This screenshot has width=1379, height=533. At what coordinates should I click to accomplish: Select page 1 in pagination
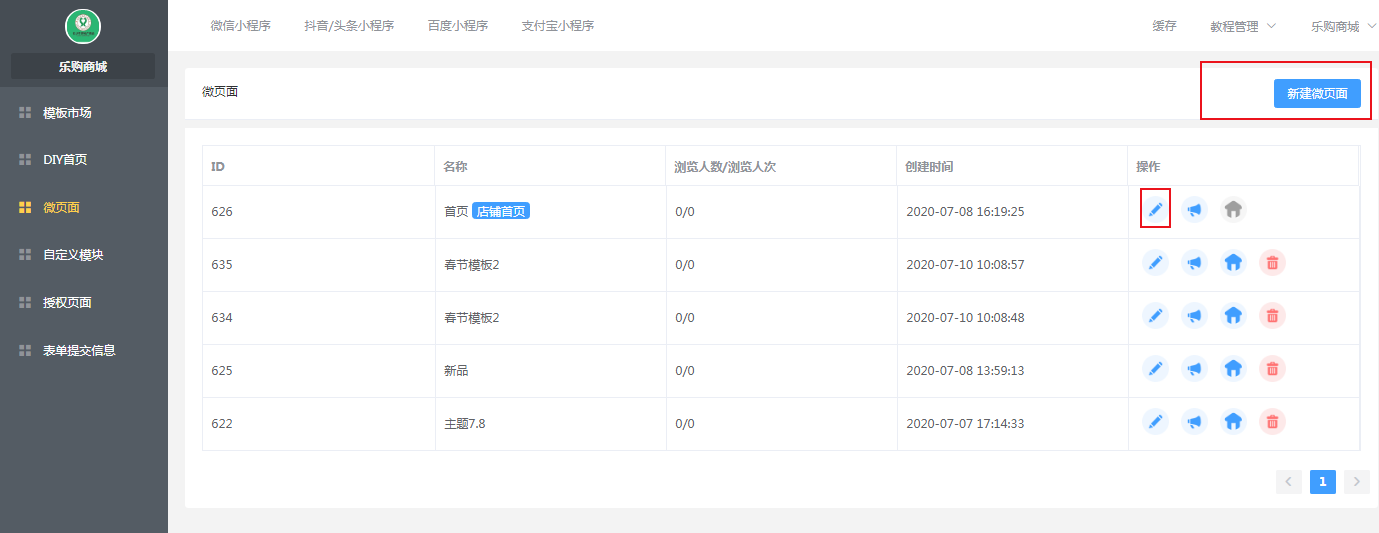pos(1323,482)
